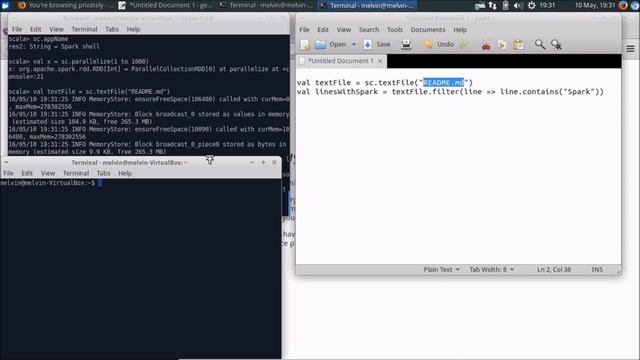Maximize the front terminal window
Viewport: 640px width, 360px height.
coord(263,162)
